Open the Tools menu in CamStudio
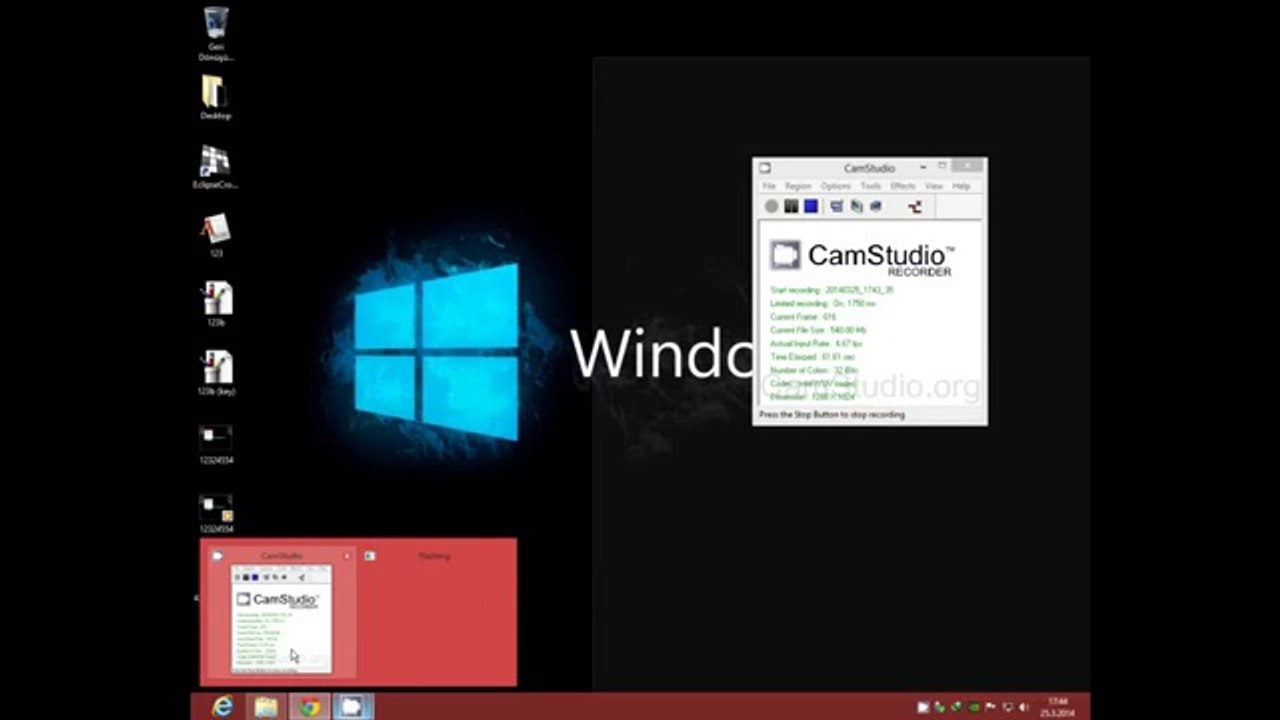Viewport: 1280px width, 720px height. pyautogui.click(x=871, y=186)
